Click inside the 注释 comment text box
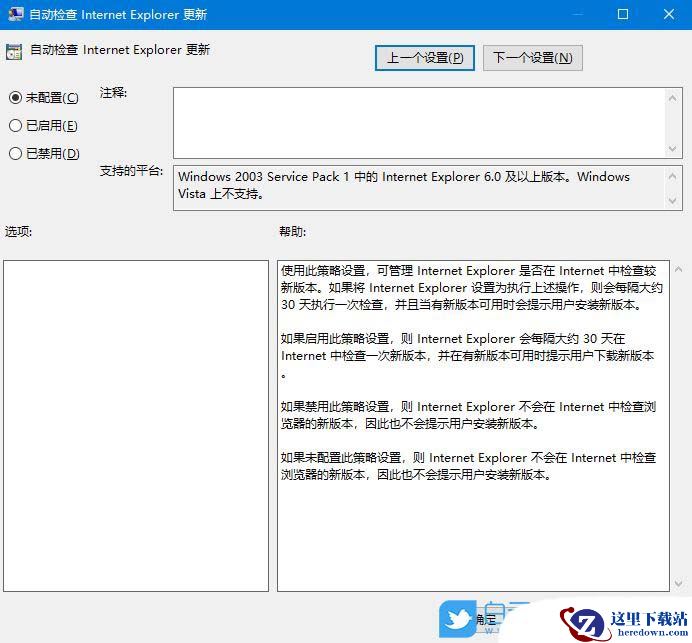The width and height of the screenshot is (692, 643). 419,123
